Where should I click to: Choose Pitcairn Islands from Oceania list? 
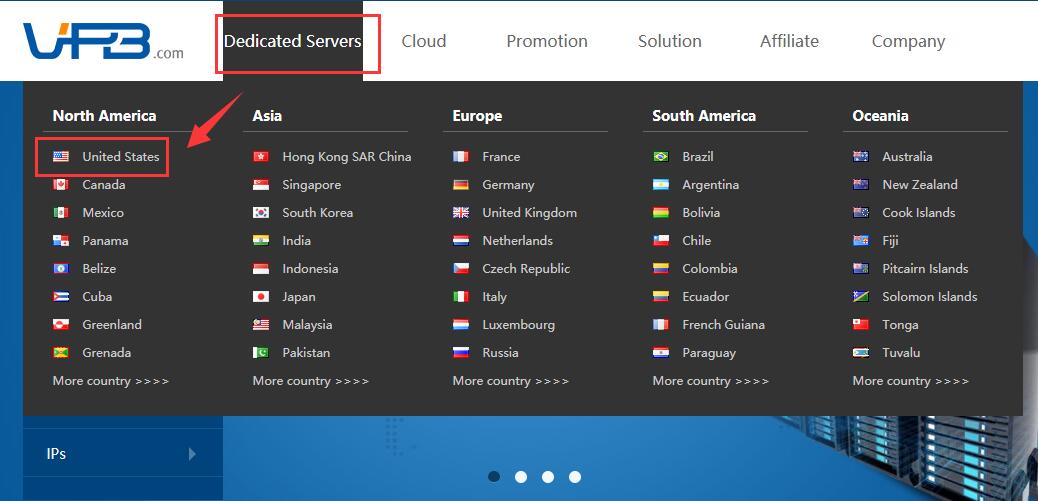[x=925, y=269]
